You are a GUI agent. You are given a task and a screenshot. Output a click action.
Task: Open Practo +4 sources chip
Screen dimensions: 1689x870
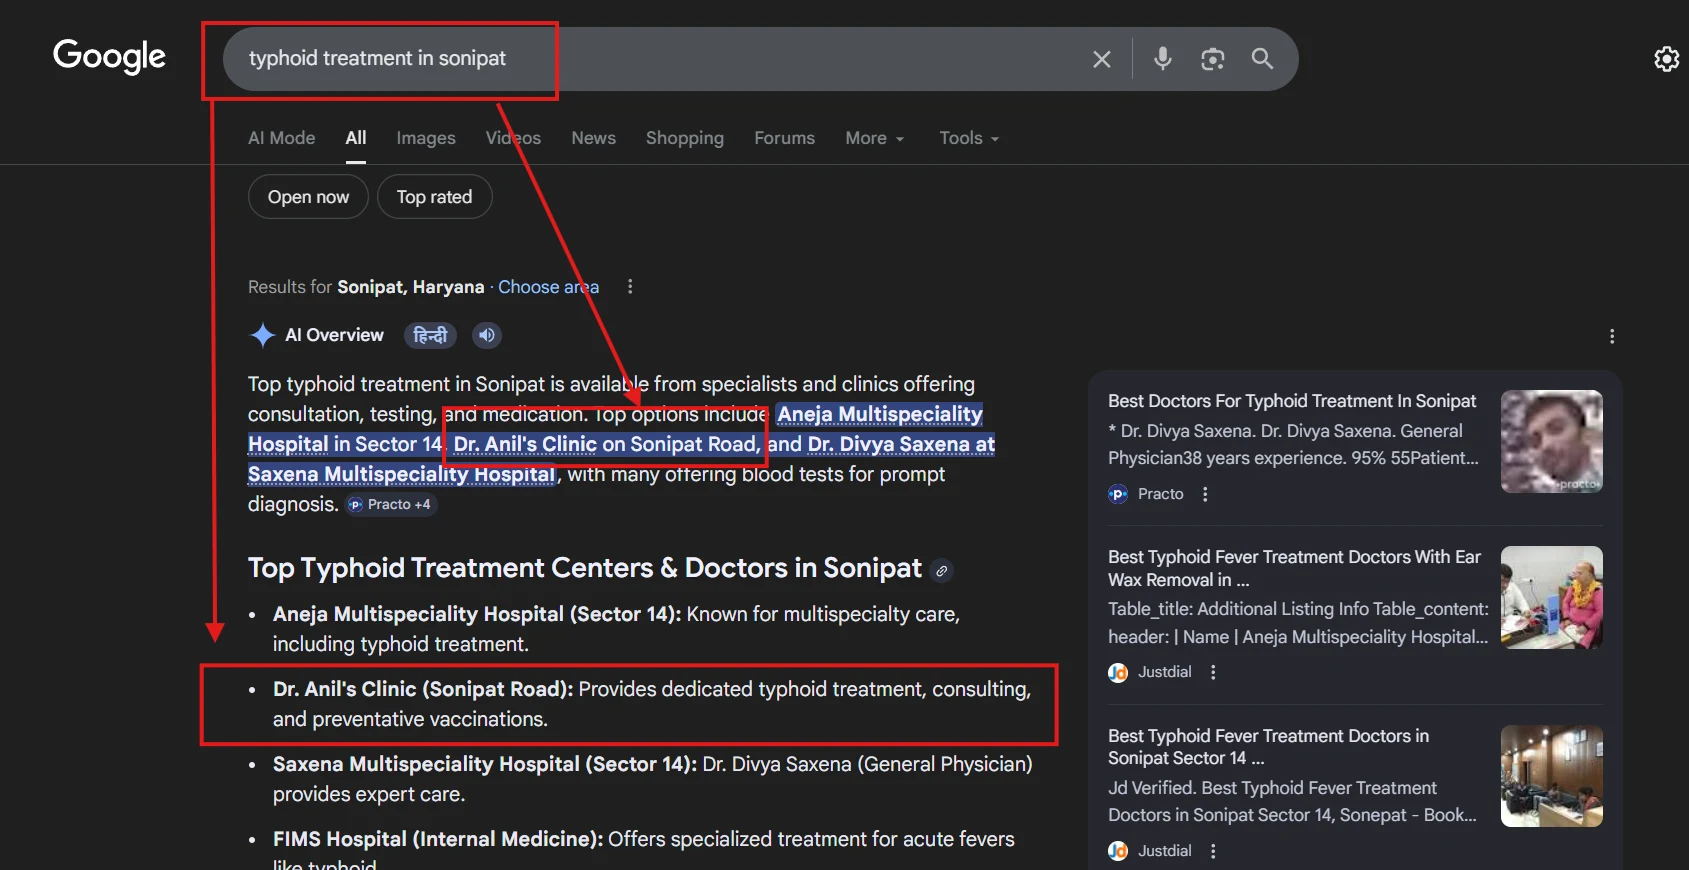tap(390, 505)
